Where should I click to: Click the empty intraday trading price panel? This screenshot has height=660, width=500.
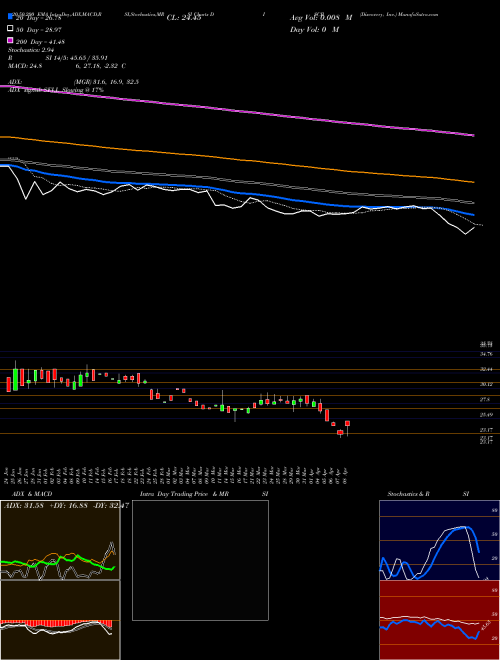pyautogui.click(x=200, y=560)
